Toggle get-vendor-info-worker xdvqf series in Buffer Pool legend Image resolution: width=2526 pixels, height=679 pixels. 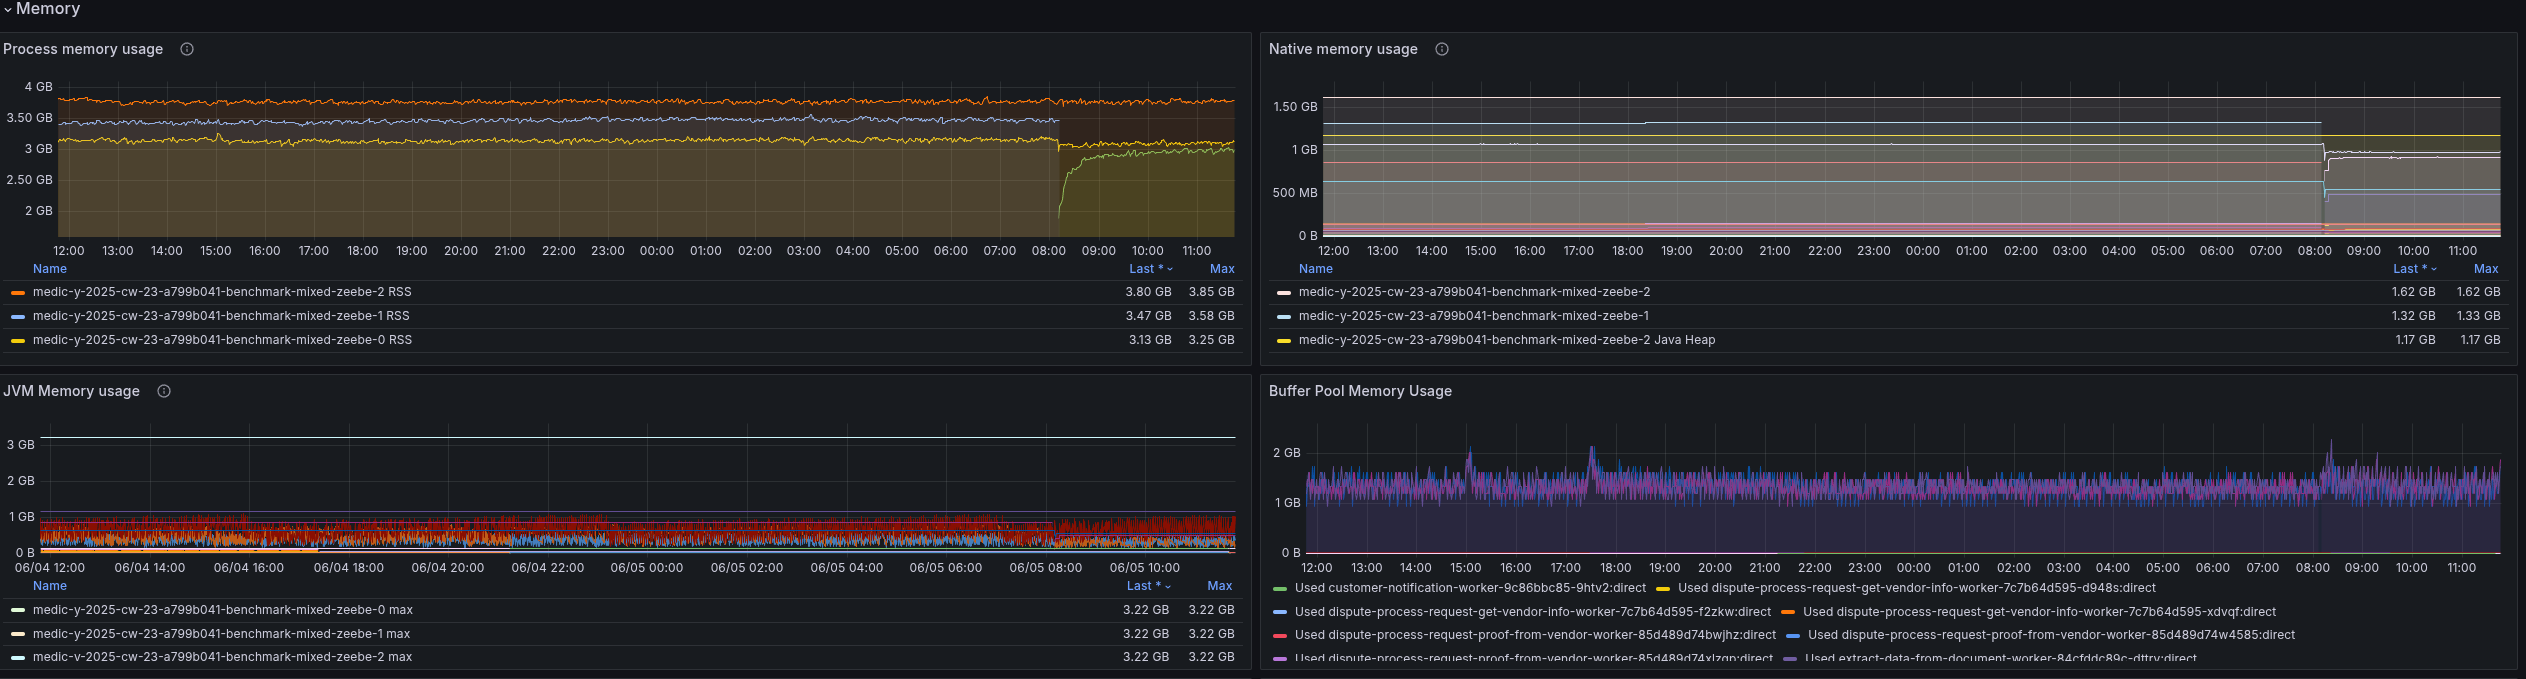click(2040, 612)
